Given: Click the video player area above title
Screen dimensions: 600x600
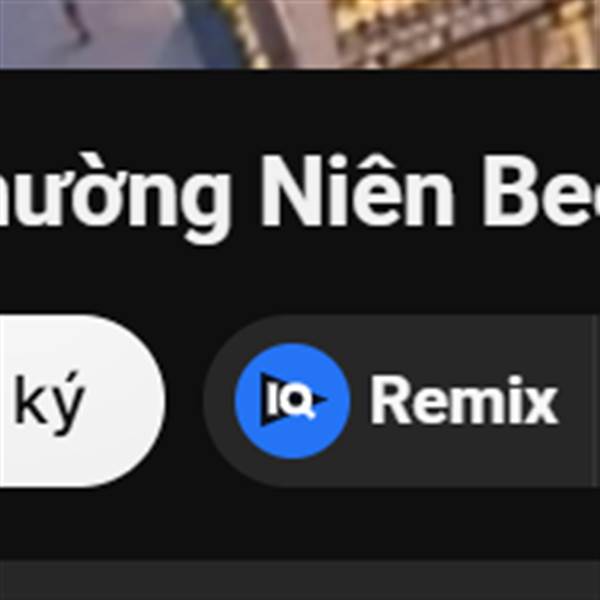Looking at the screenshot, I should 300,34.
